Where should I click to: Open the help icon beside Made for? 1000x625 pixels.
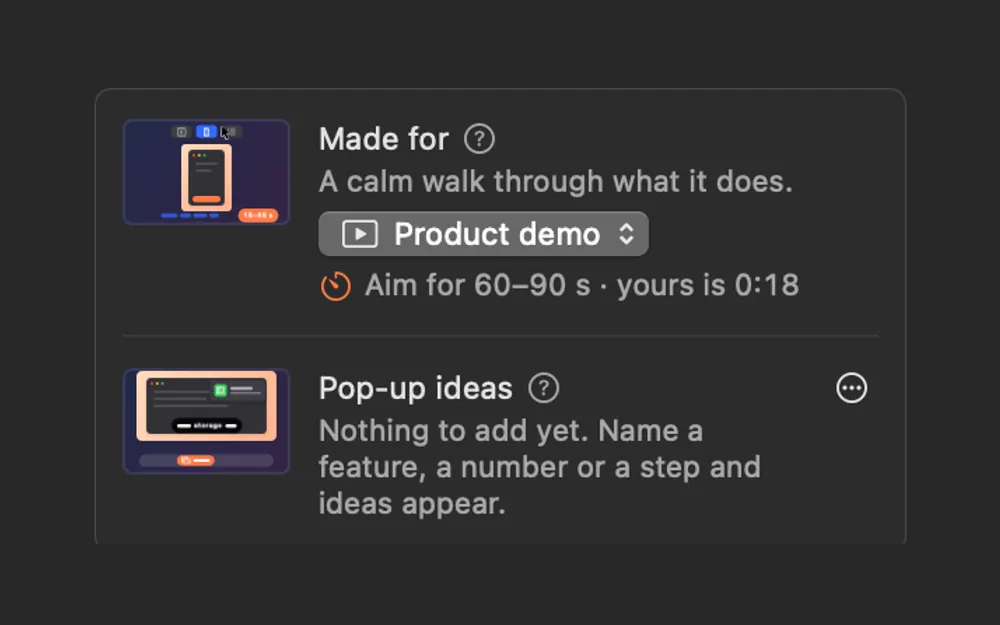[x=479, y=138]
